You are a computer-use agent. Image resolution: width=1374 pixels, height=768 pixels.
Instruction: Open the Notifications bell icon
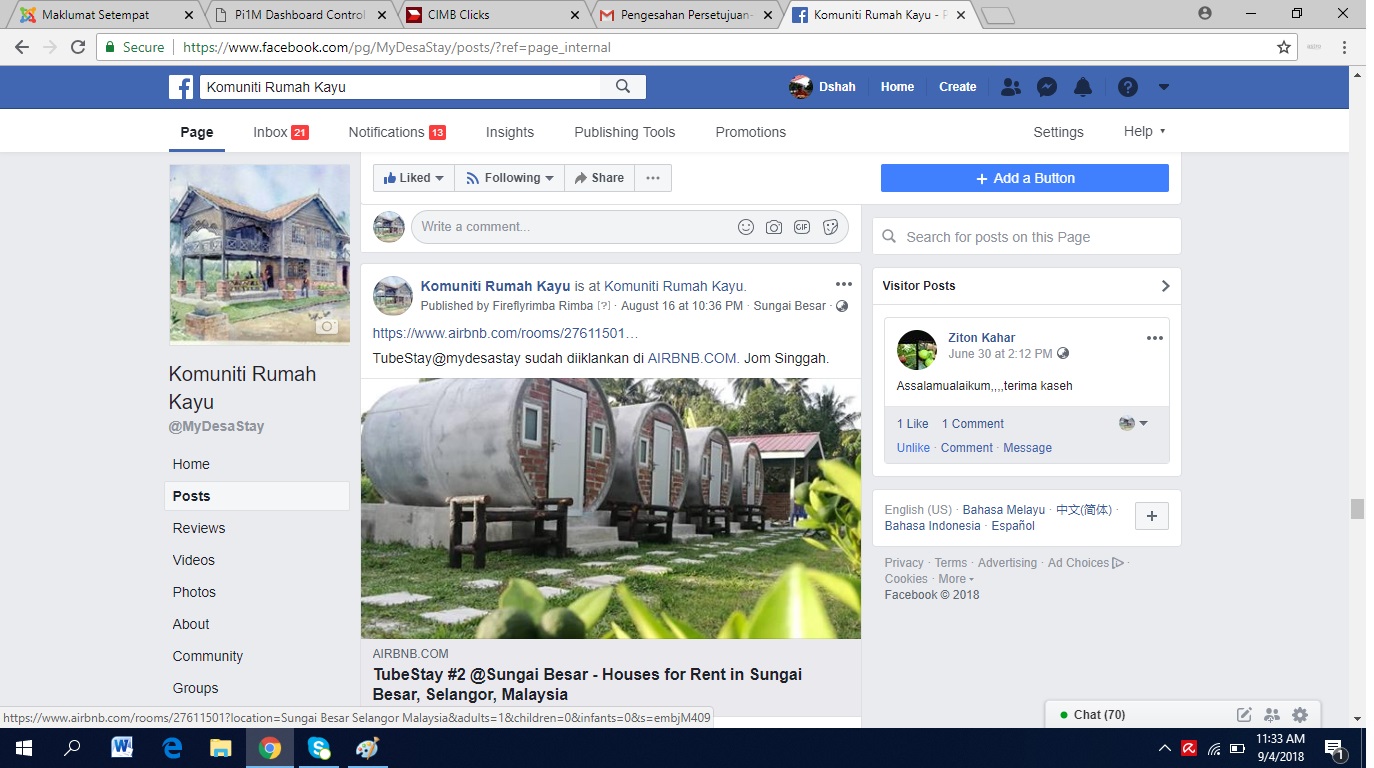(x=1083, y=87)
